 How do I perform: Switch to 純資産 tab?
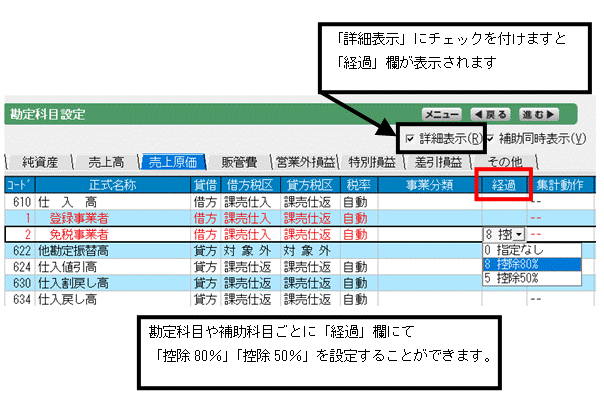coord(40,162)
